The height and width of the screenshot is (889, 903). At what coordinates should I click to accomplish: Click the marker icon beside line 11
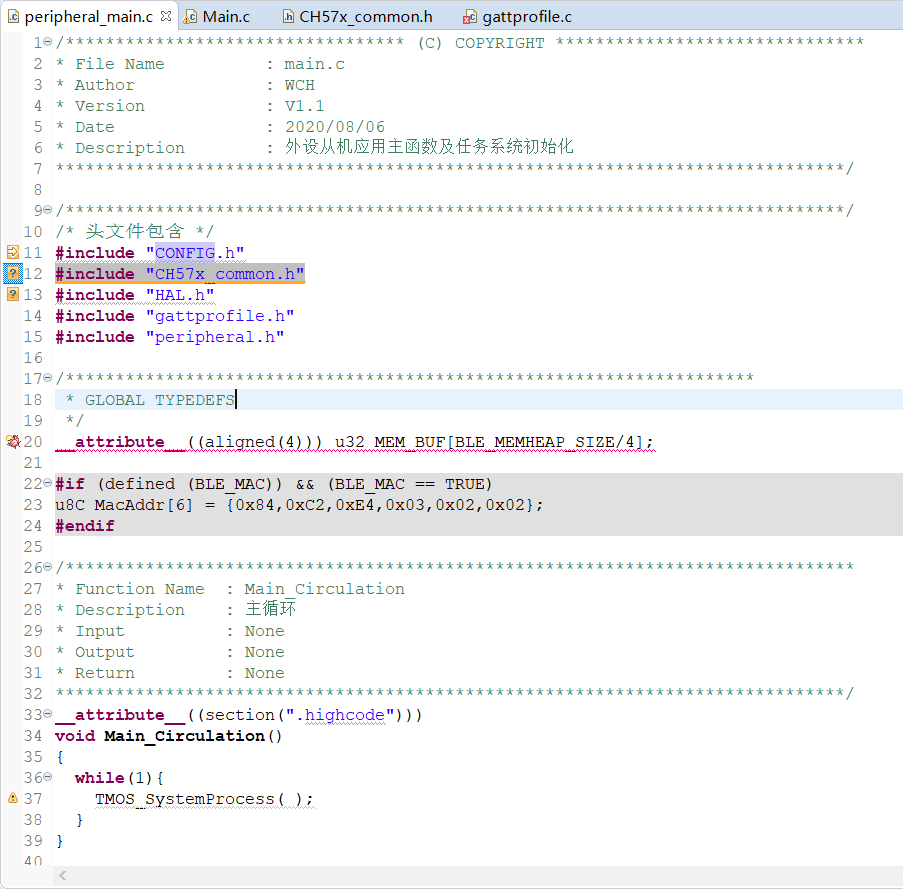(x=13, y=253)
